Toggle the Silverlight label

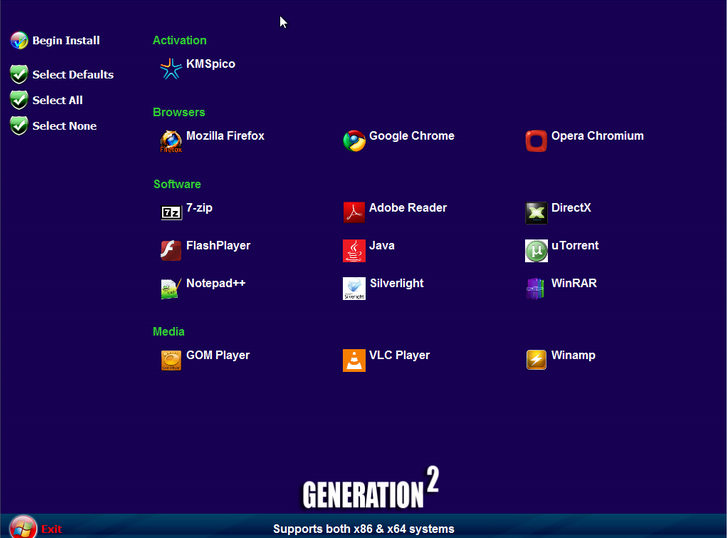point(397,283)
